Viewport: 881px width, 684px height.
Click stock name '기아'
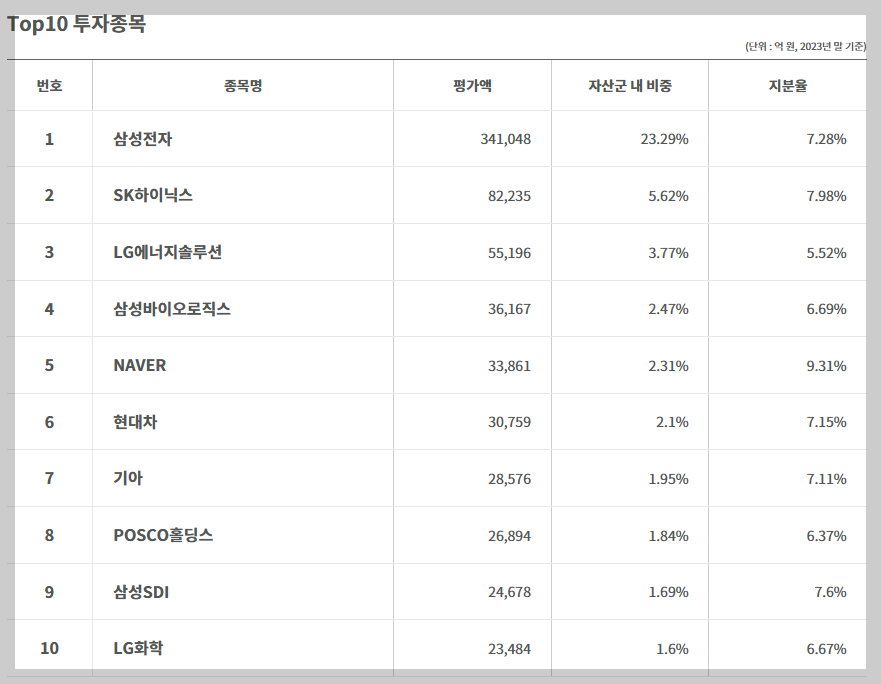[128, 478]
